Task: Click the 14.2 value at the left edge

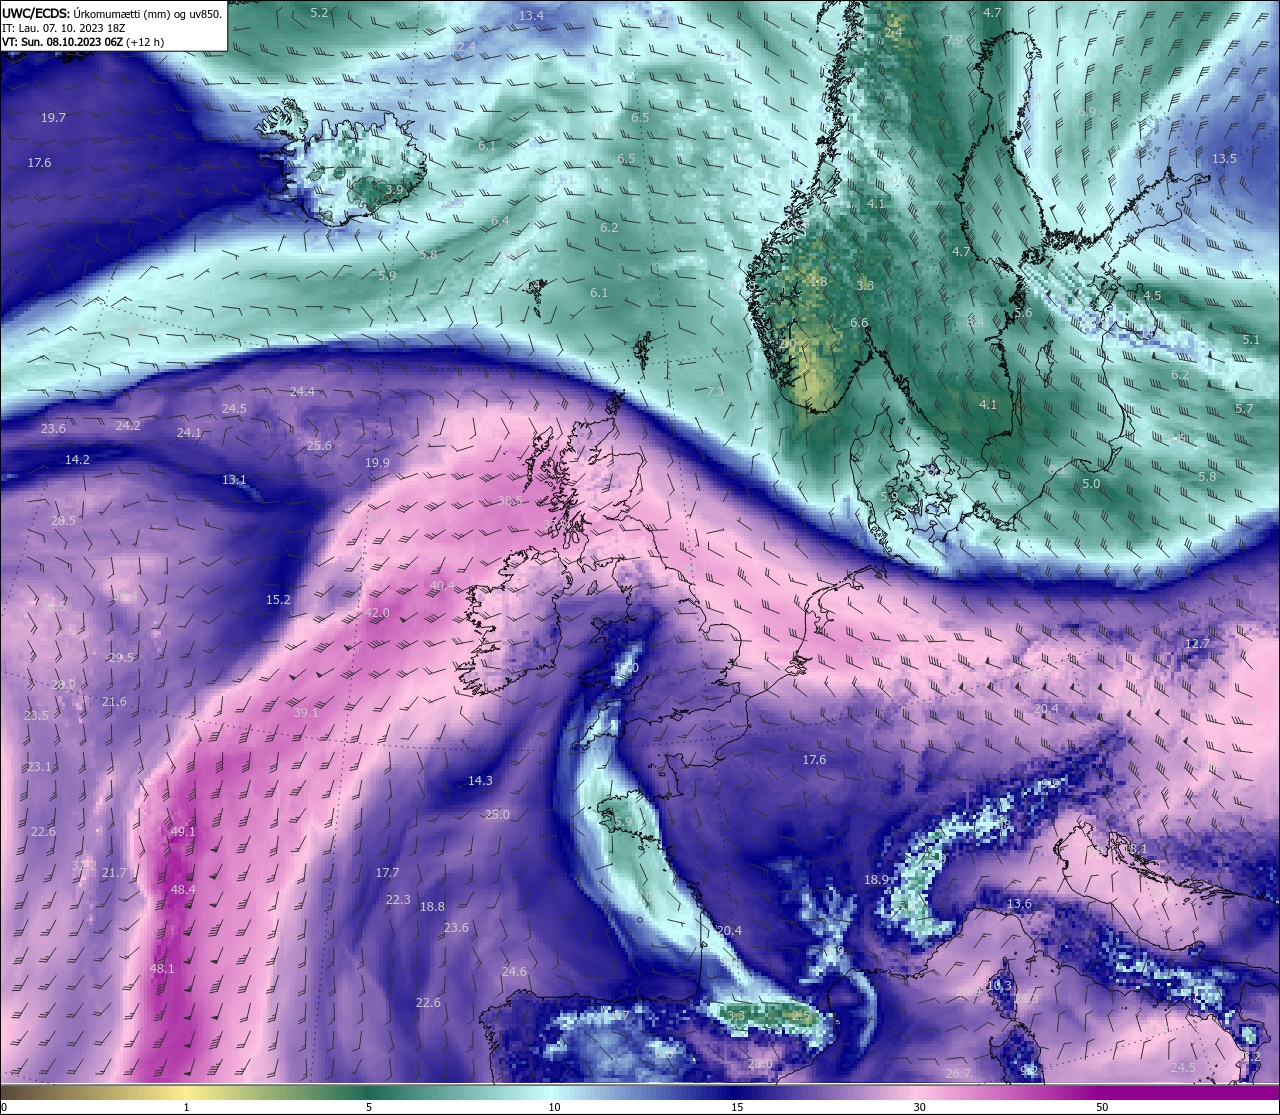Action: coord(77,460)
